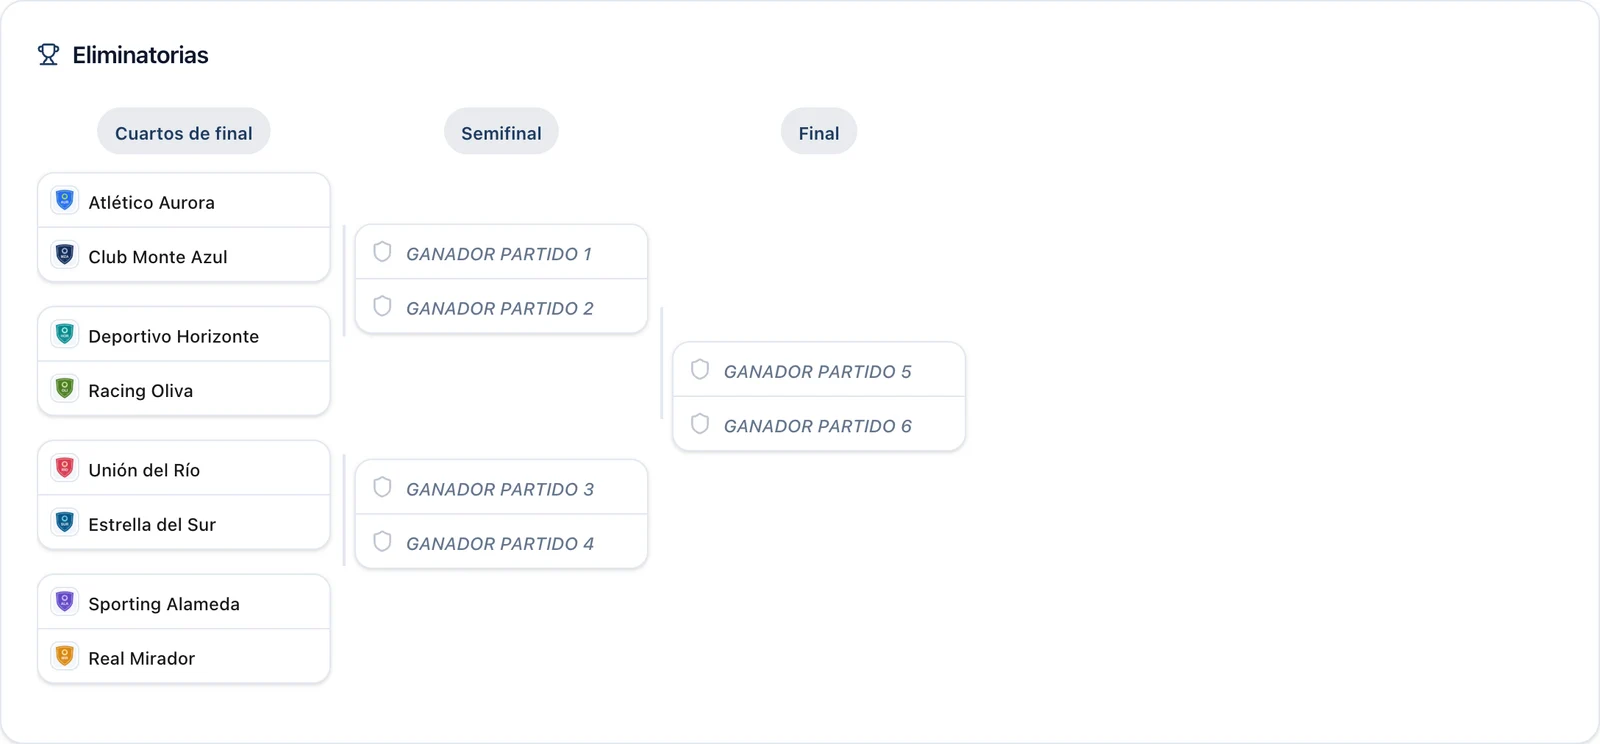Screen dimensions: 1600x744
Task: Click Real Mirador's orange crest badge
Action: (x=65, y=656)
